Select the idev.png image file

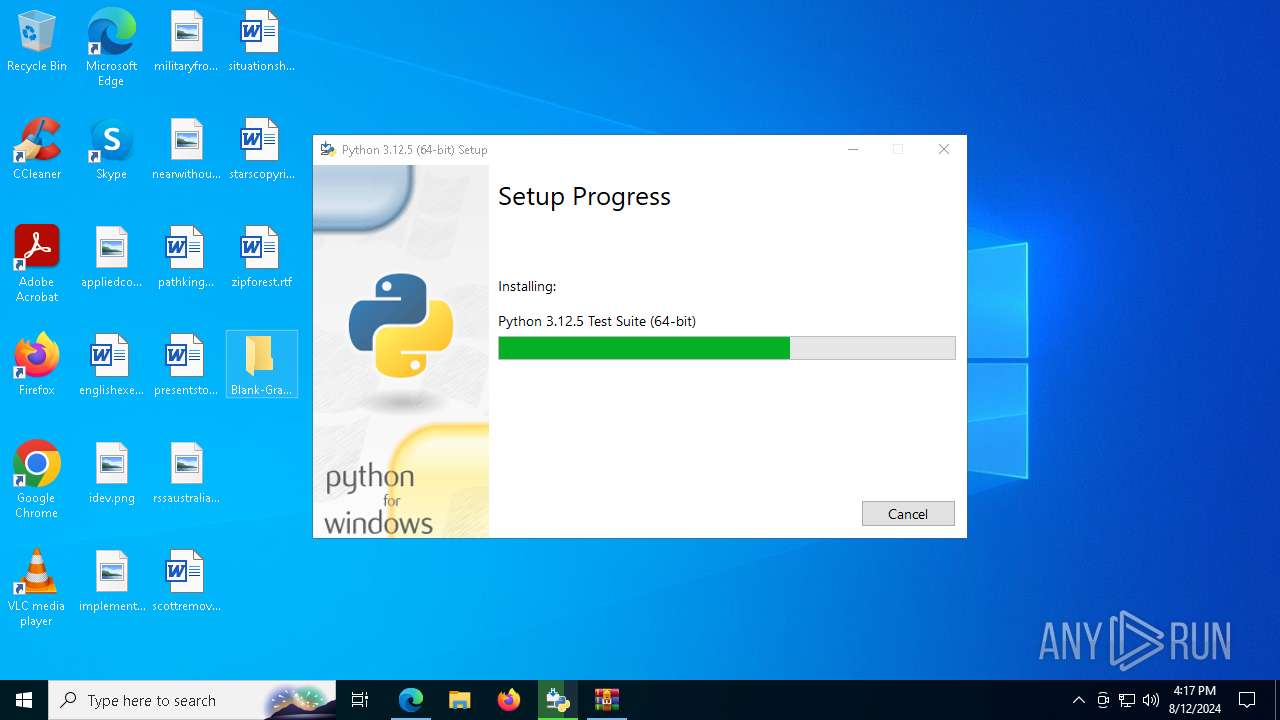111,474
